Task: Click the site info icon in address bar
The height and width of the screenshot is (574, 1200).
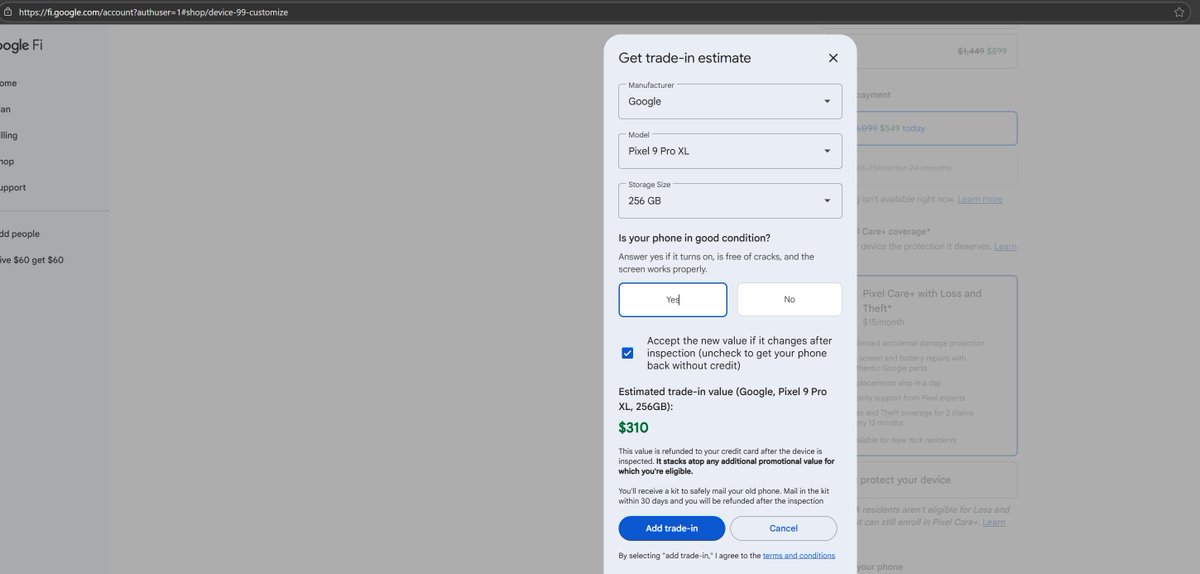Action: point(7,12)
